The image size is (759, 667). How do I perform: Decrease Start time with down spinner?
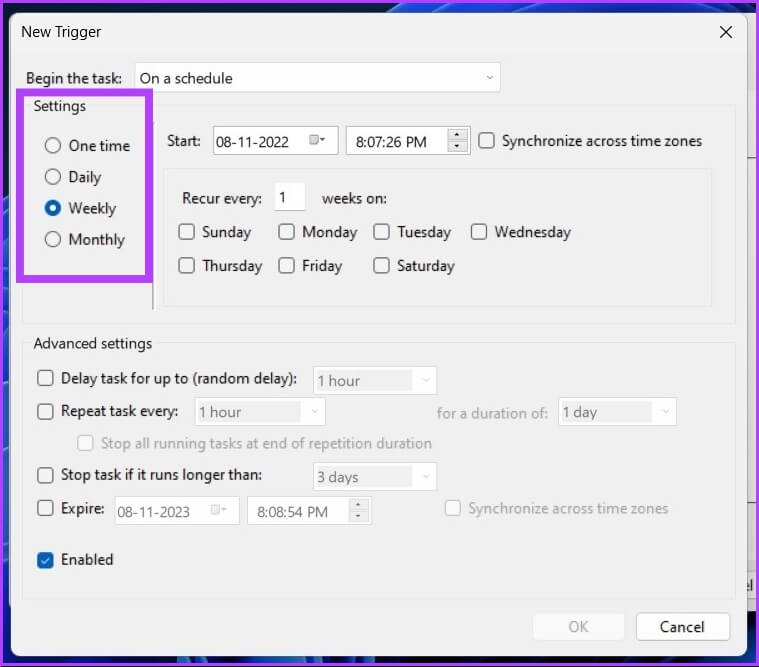click(x=456, y=147)
